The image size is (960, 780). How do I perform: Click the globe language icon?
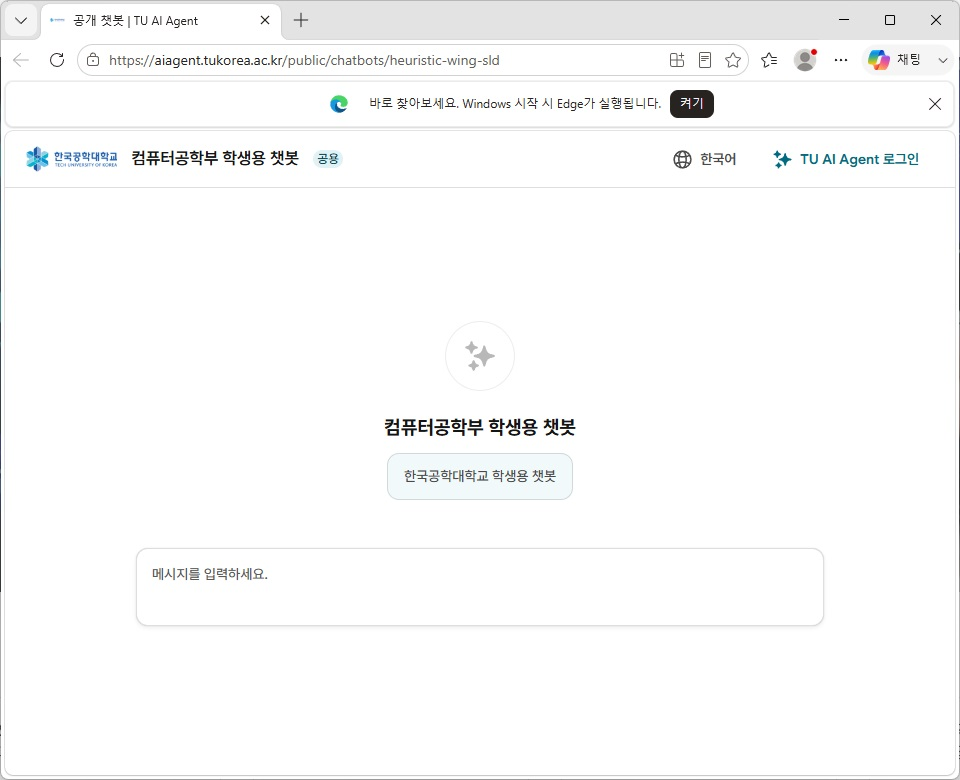(682, 160)
